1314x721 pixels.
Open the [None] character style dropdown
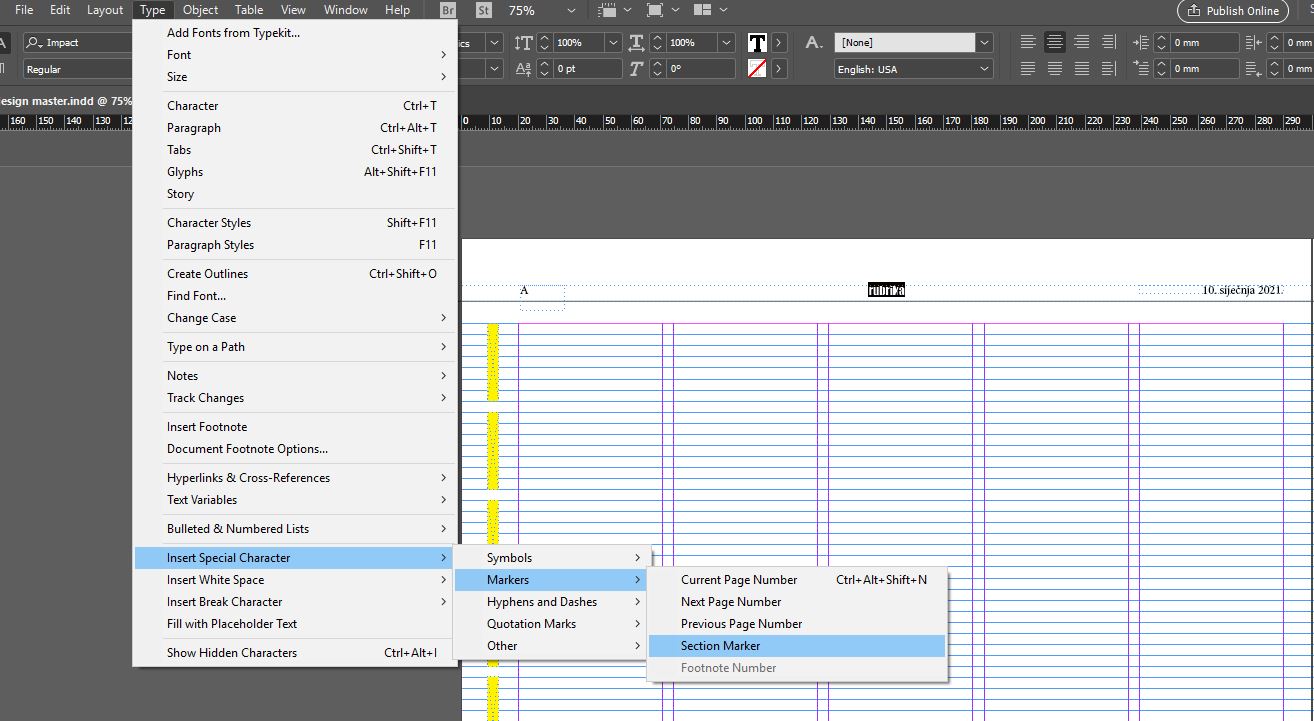point(984,43)
